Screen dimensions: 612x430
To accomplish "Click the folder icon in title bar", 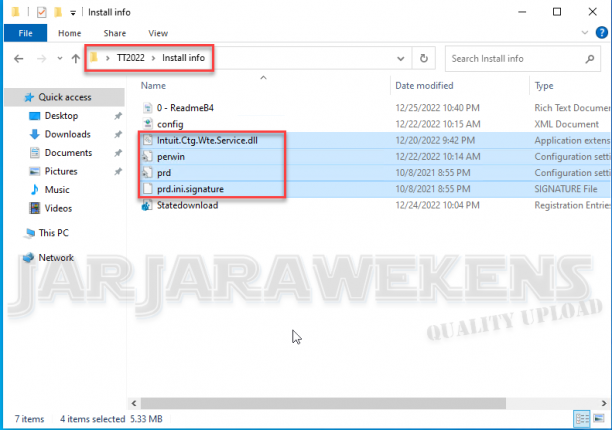I will point(16,12).
